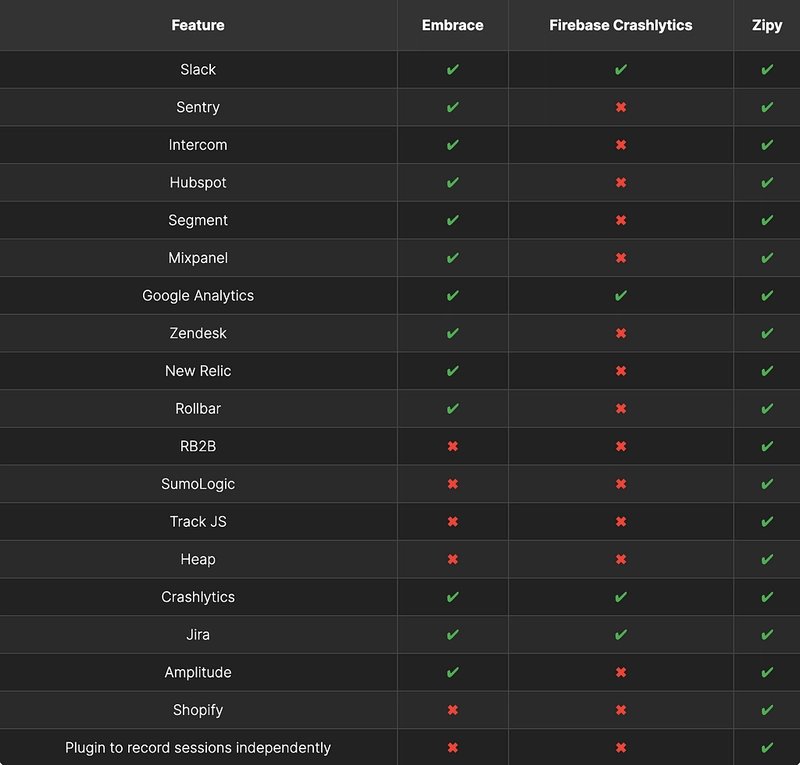
Task: Select Zipy's checkmark in the Shopify row
Action: pos(767,710)
